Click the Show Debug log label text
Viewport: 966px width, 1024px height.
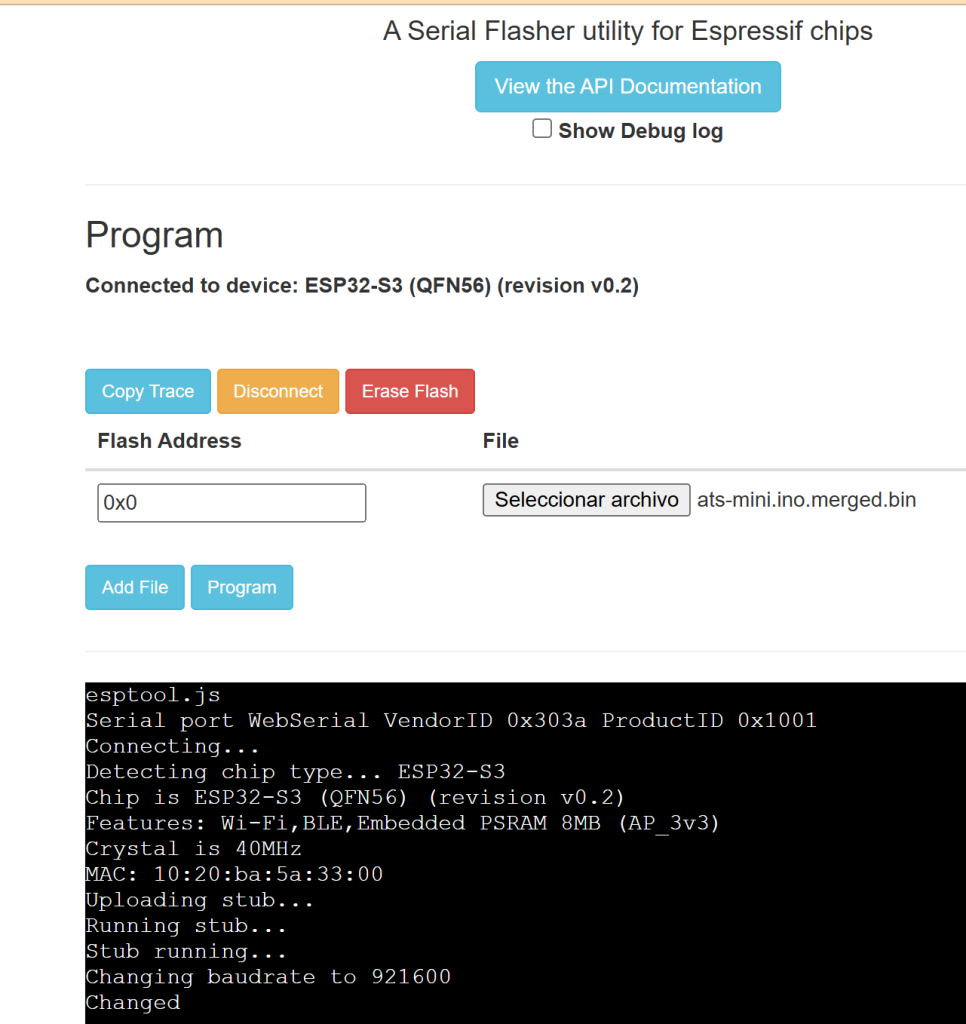coord(640,131)
